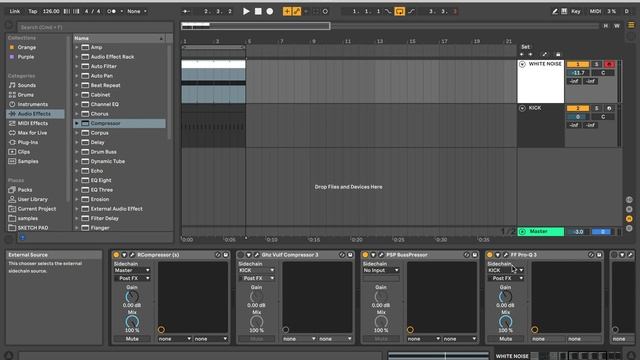640x360 pixels.
Task: Click the Key map mode button
Action: (x=576, y=11)
